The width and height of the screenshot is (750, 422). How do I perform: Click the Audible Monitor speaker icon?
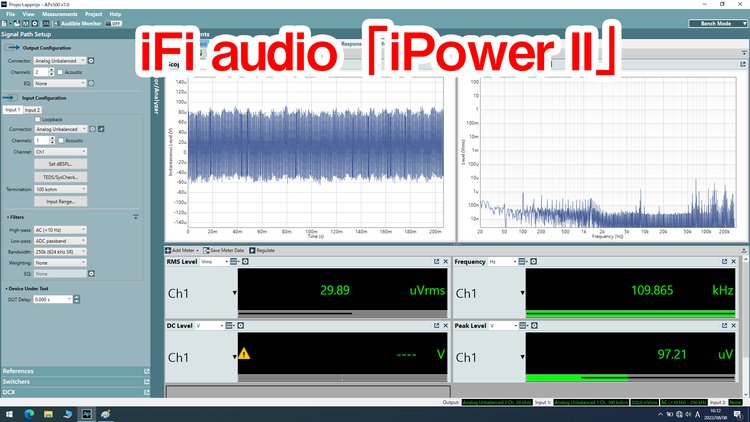(55, 23)
